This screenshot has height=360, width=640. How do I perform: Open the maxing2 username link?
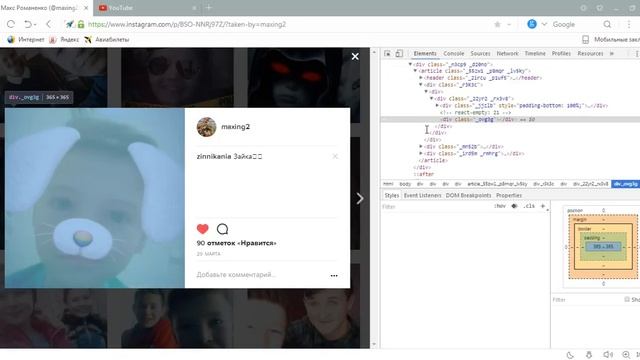236,127
